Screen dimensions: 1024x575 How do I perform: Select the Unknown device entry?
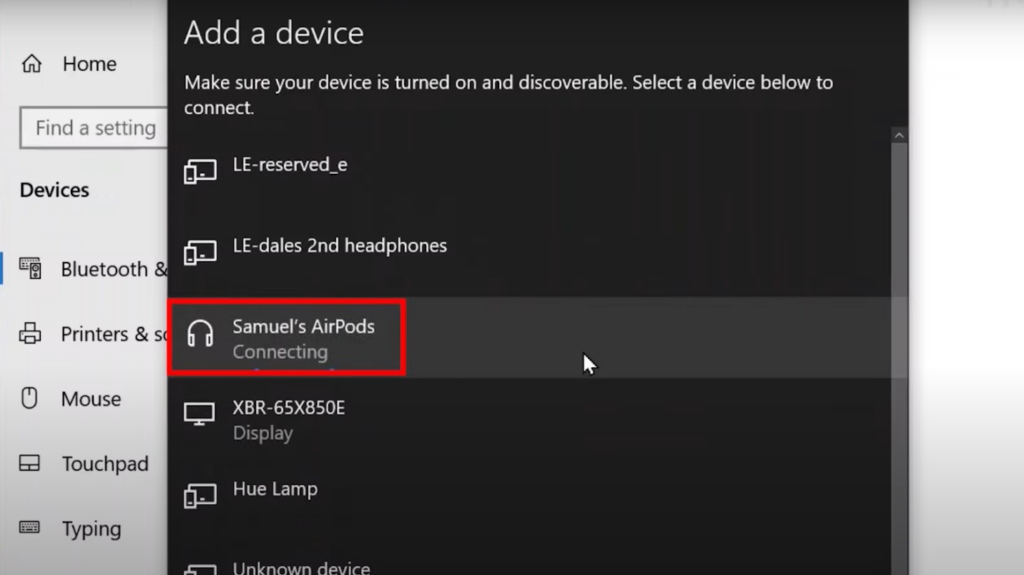click(x=301, y=568)
